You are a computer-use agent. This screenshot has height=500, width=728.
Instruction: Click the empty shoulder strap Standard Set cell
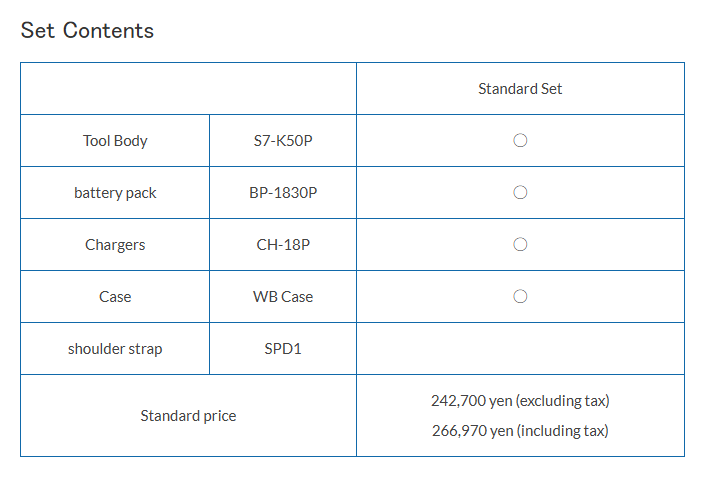point(520,349)
